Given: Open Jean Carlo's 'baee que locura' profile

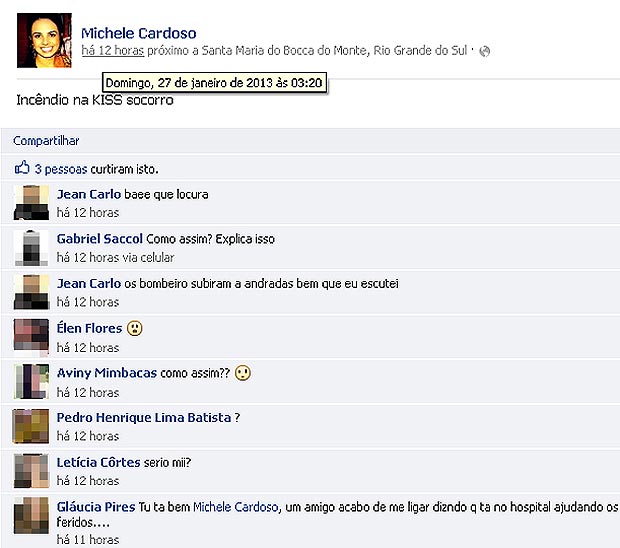Looking at the screenshot, I should tap(89, 194).
